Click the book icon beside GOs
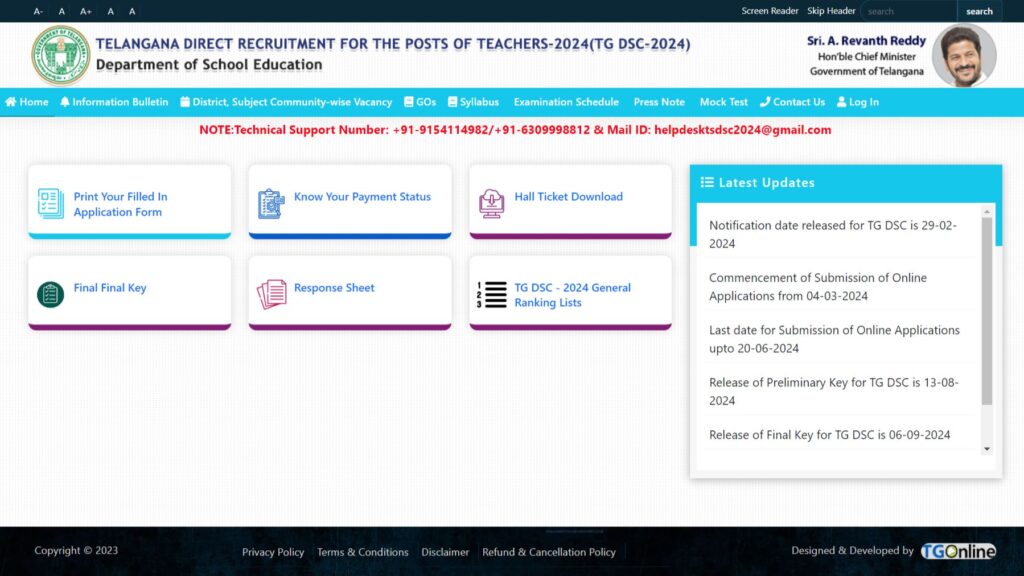This screenshot has width=1024, height=576. [x=409, y=102]
